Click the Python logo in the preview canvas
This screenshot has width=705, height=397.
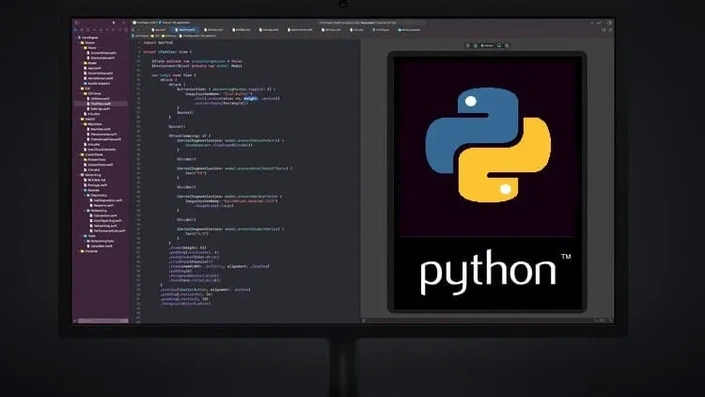pyautogui.click(x=488, y=145)
